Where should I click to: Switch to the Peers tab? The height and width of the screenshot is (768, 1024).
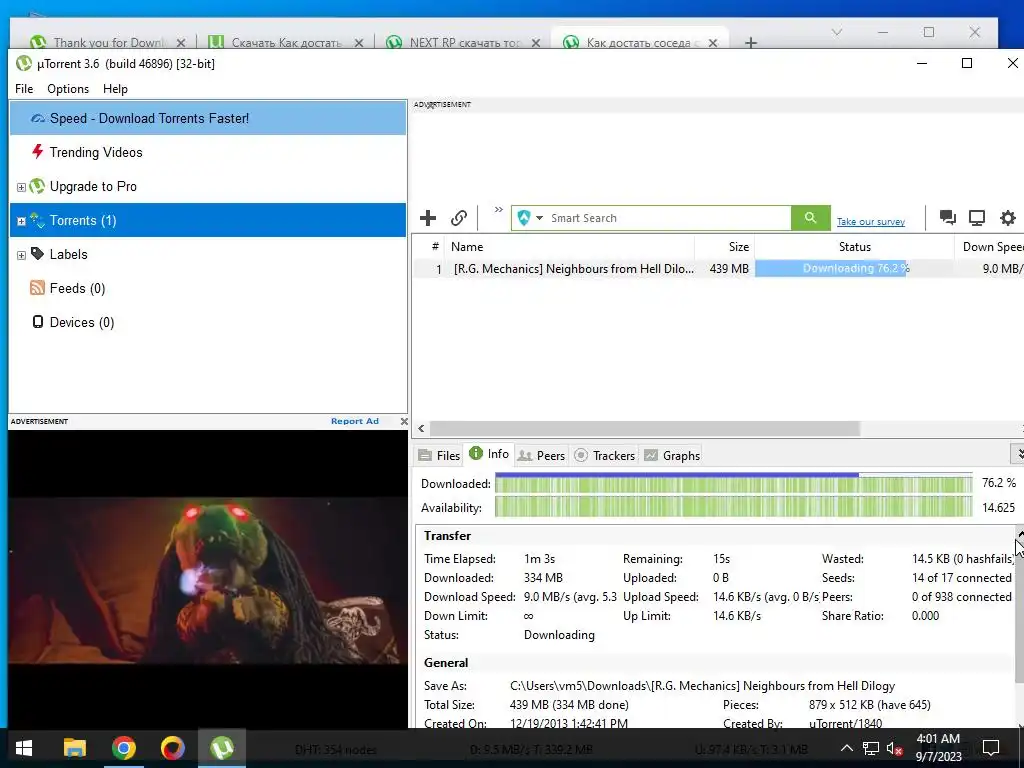click(x=541, y=455)
